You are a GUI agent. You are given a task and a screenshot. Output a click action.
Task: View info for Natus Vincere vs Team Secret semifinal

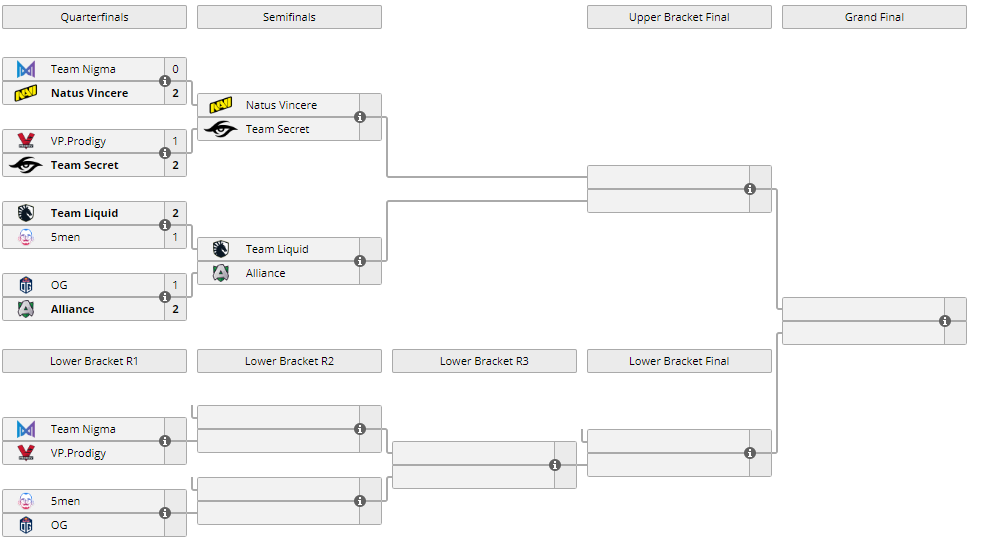(360, 117)
